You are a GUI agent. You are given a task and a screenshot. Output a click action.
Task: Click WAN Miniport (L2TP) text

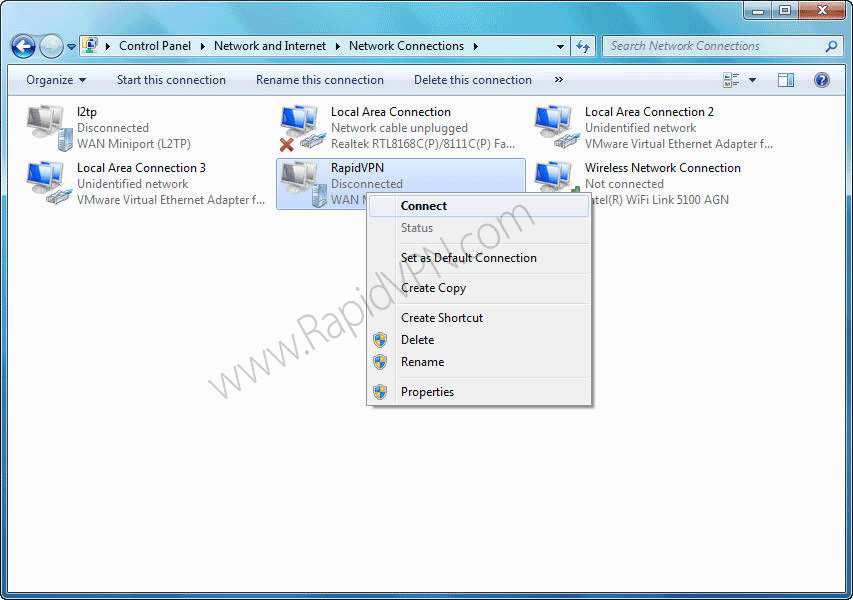[x=133, y=144]
